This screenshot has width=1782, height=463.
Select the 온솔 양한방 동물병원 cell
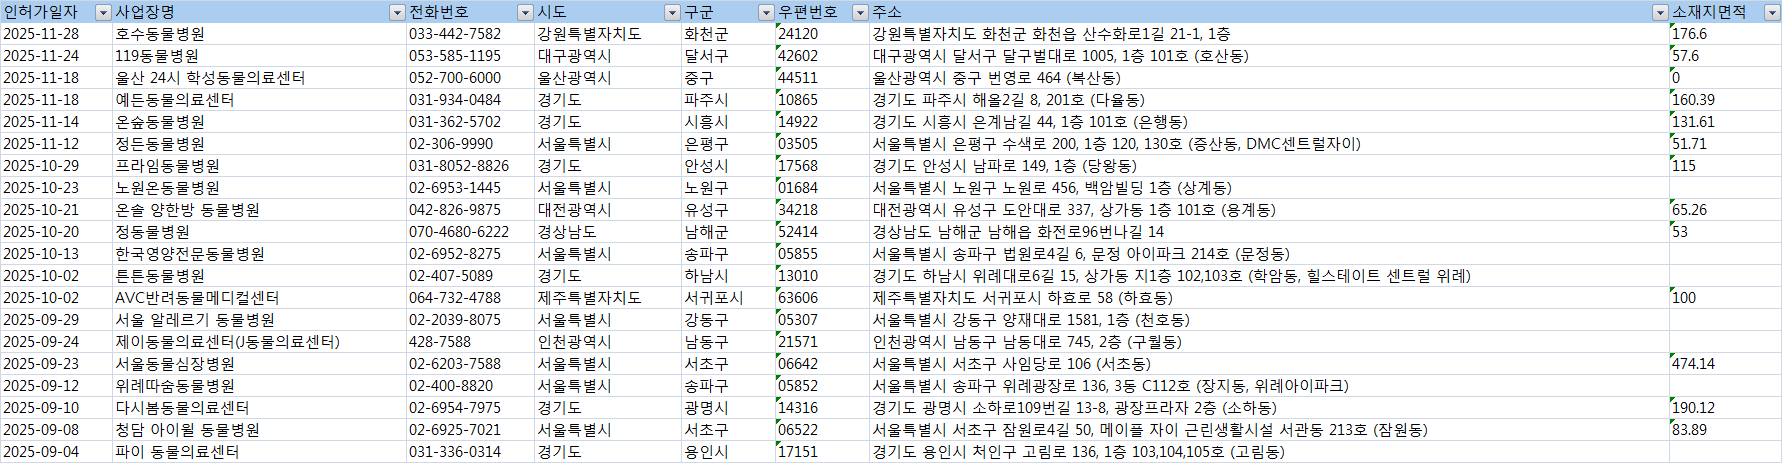(259, 210)
